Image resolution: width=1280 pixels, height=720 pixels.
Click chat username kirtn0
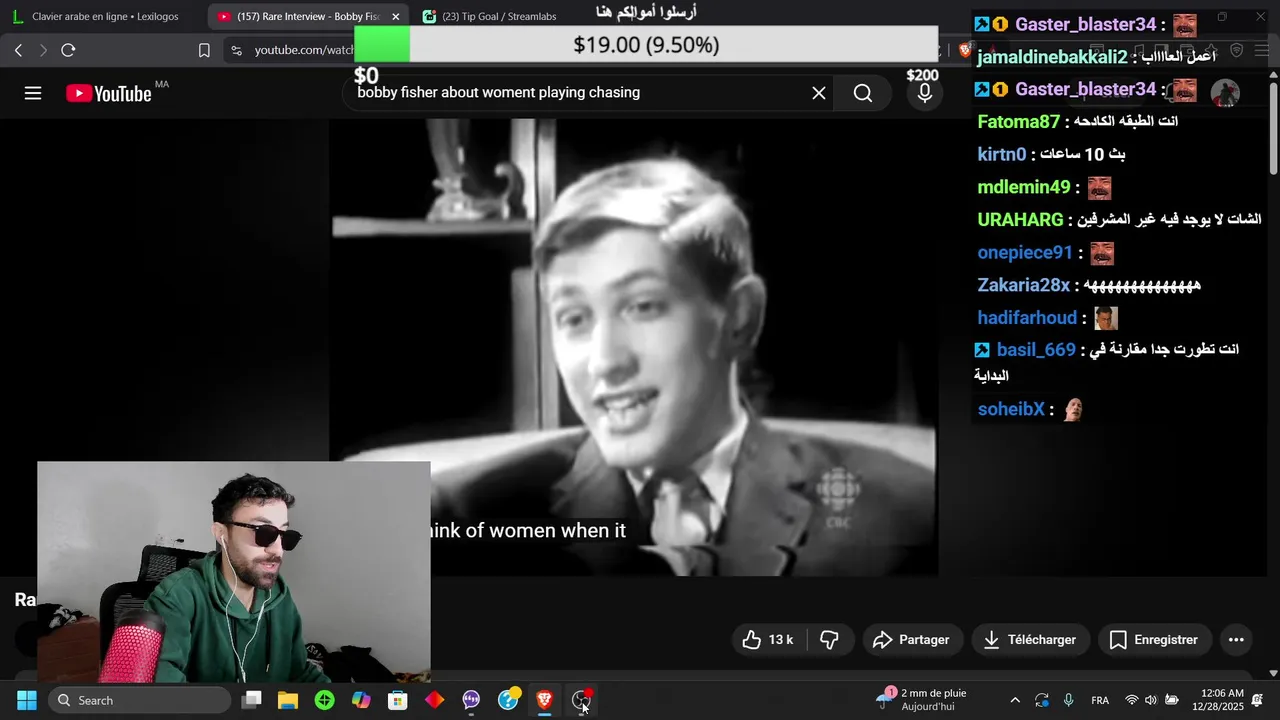pos(1002,155)
